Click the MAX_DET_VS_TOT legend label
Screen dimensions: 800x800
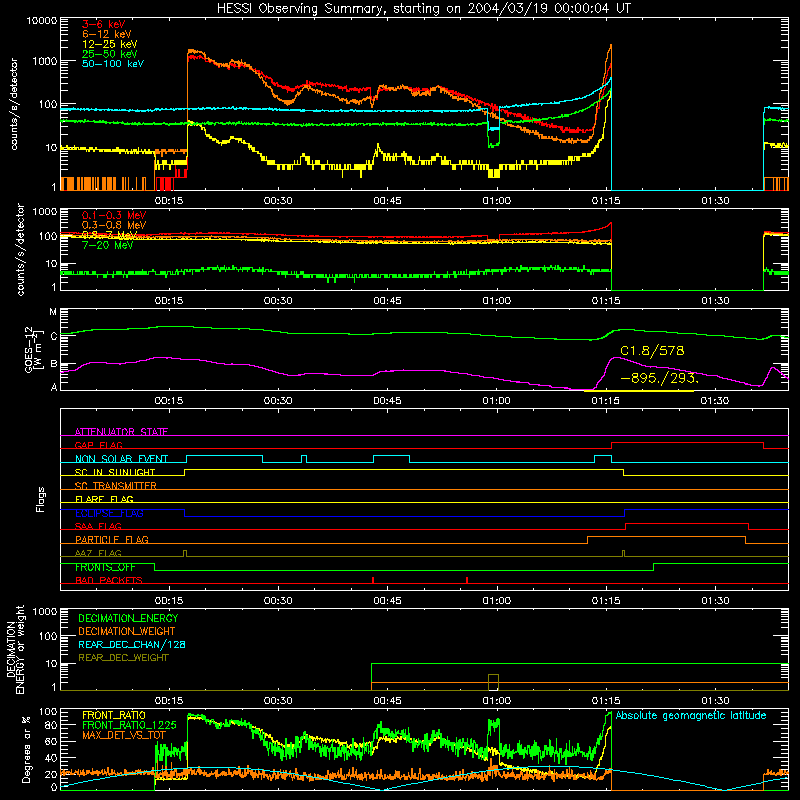coord(124,735)
